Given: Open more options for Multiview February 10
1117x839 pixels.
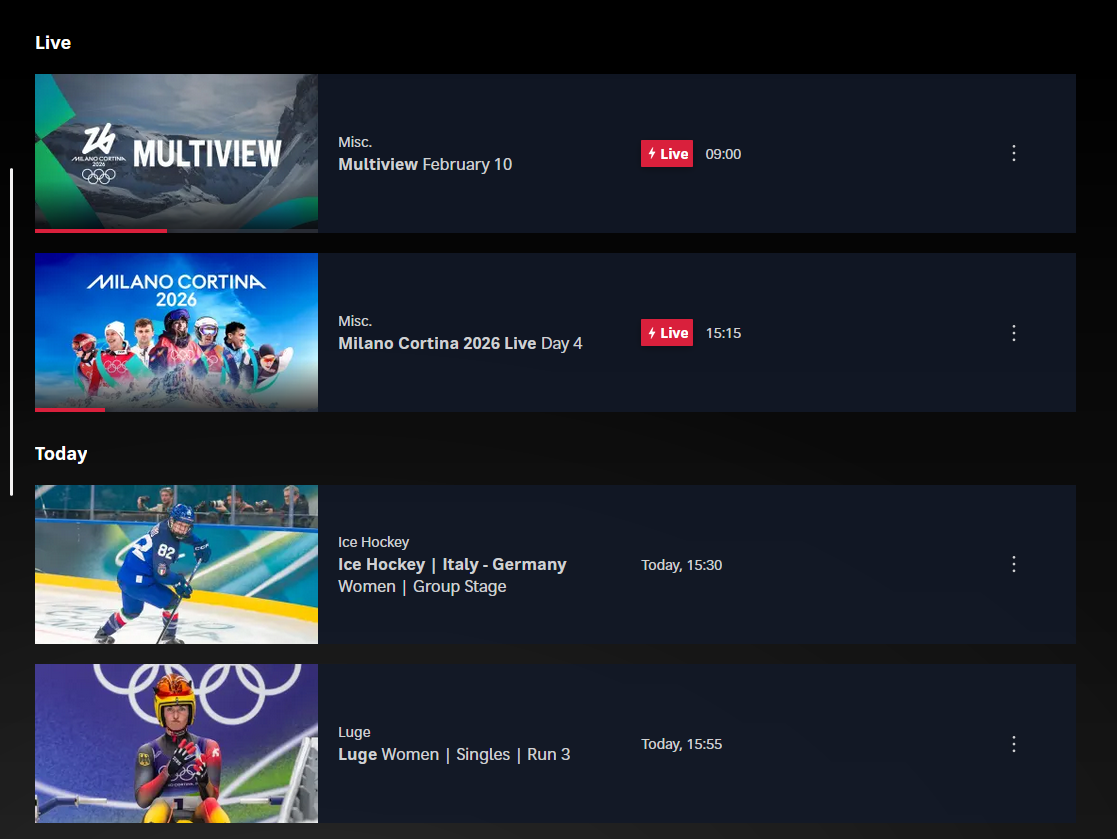Looking at the screenshot, I should [1014, 153].
